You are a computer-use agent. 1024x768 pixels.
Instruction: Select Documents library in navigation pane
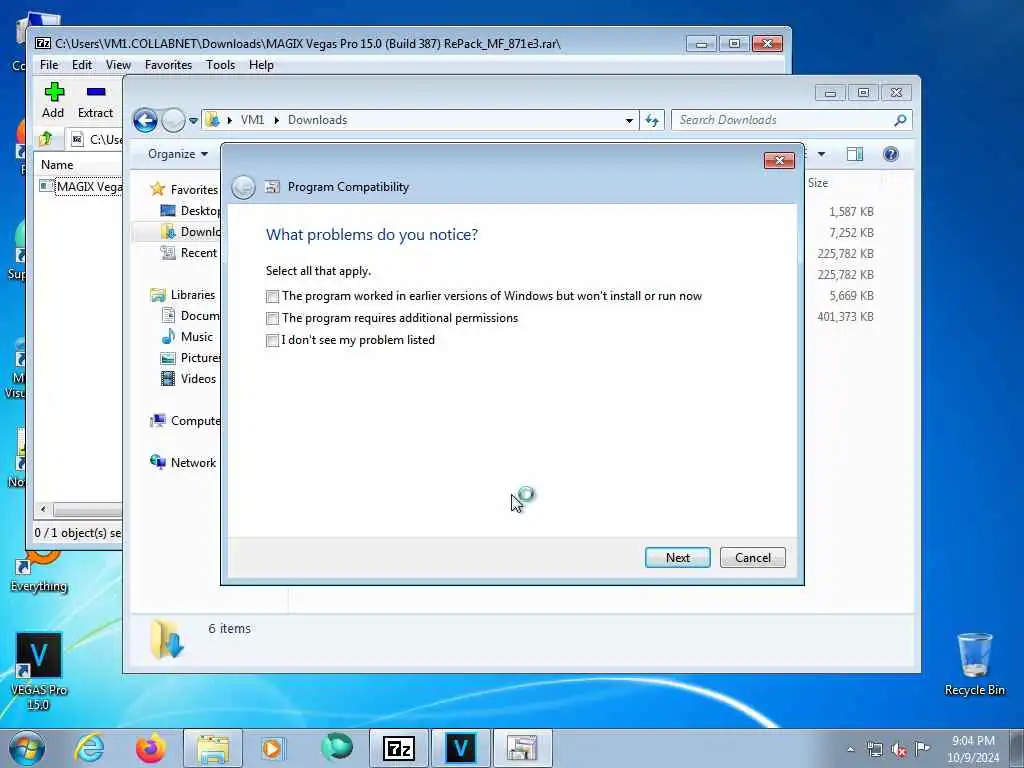click(191, 315)
